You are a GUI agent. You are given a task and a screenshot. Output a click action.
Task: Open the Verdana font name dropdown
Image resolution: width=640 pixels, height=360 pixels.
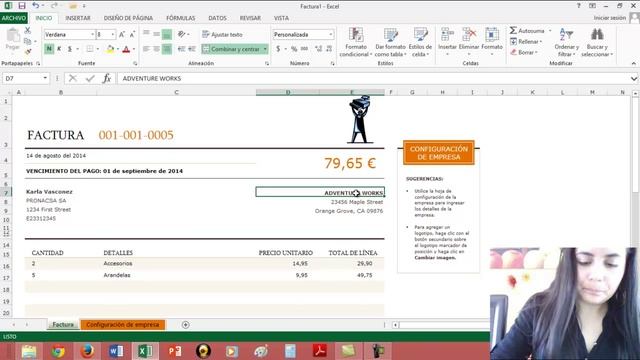click(92, 35)
